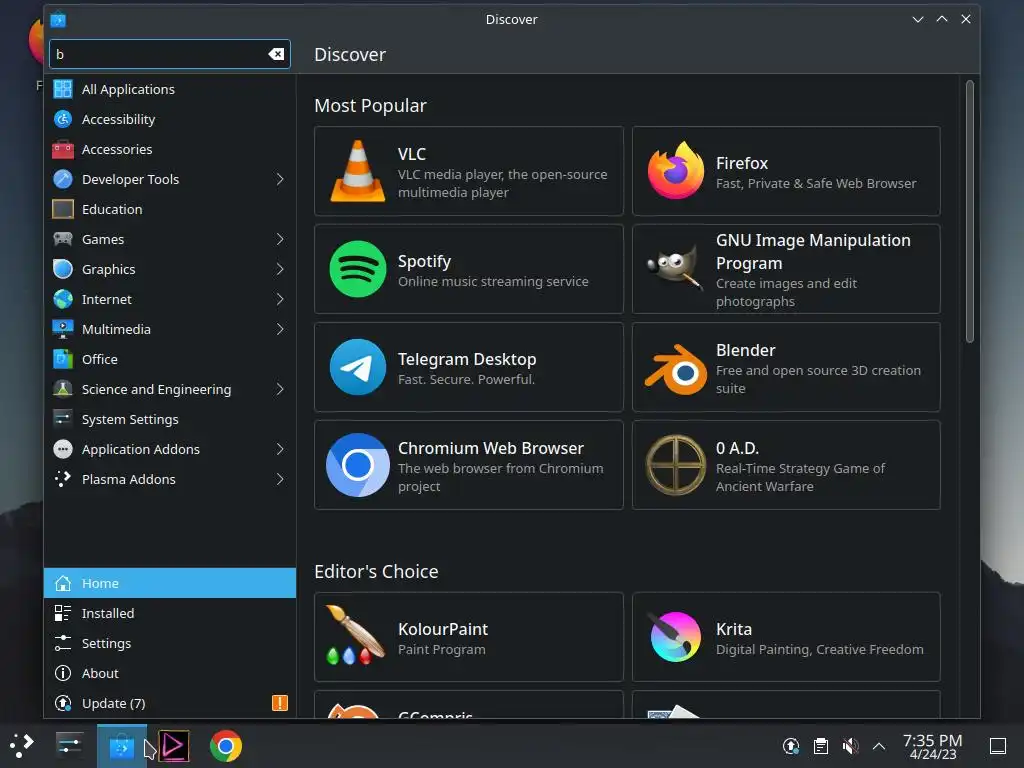1024x768 pixels.
Task: Open Update (7) page
Action: (x=170, y=703)
